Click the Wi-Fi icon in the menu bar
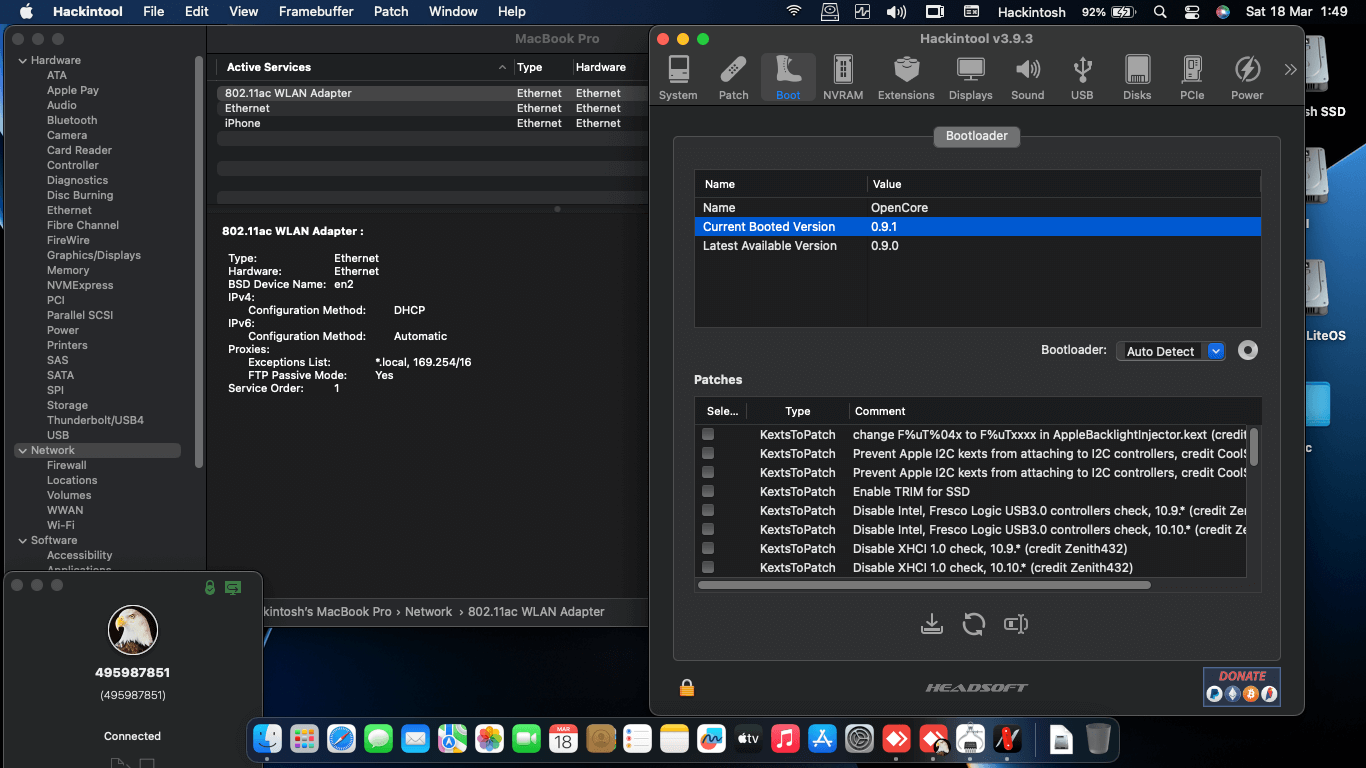The height and width of the screenshot is (768, 1366). coord(794,12)
